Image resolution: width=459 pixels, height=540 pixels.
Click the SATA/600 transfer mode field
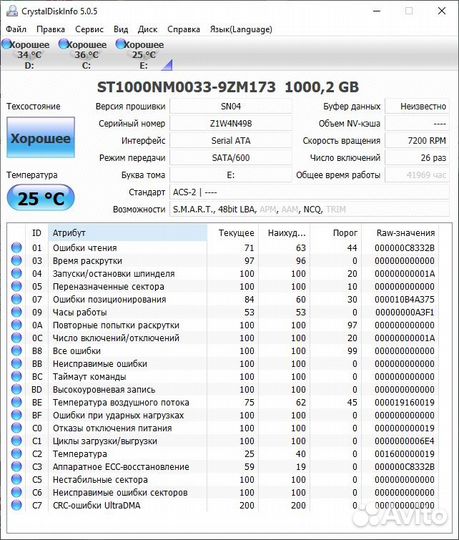pos(231,158)
